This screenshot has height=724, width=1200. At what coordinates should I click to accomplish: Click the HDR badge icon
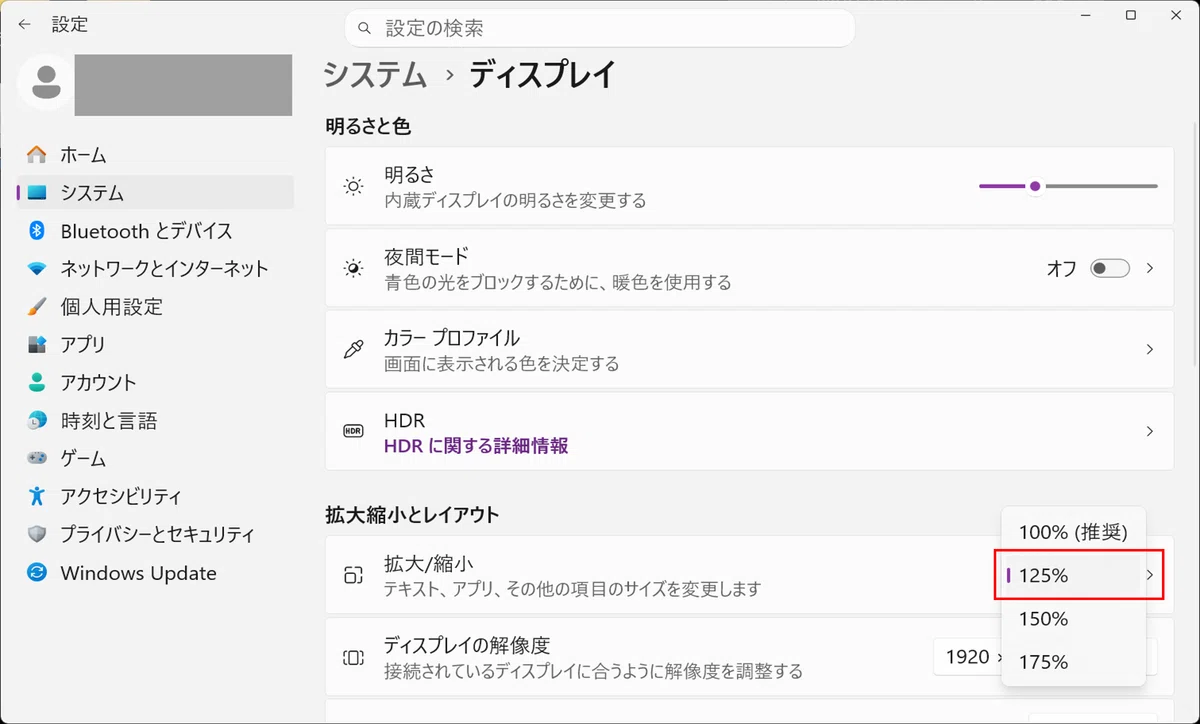353,431
